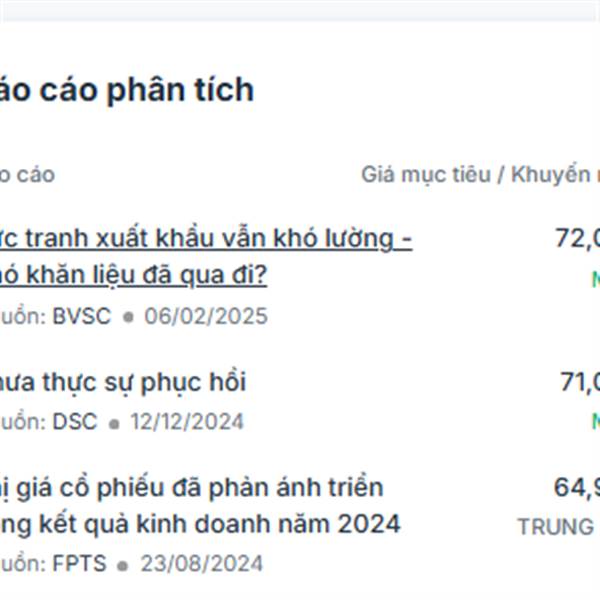
Task: Click the 'Giá mục tiêu / Khuyến' column header
Action: point(481,175)
